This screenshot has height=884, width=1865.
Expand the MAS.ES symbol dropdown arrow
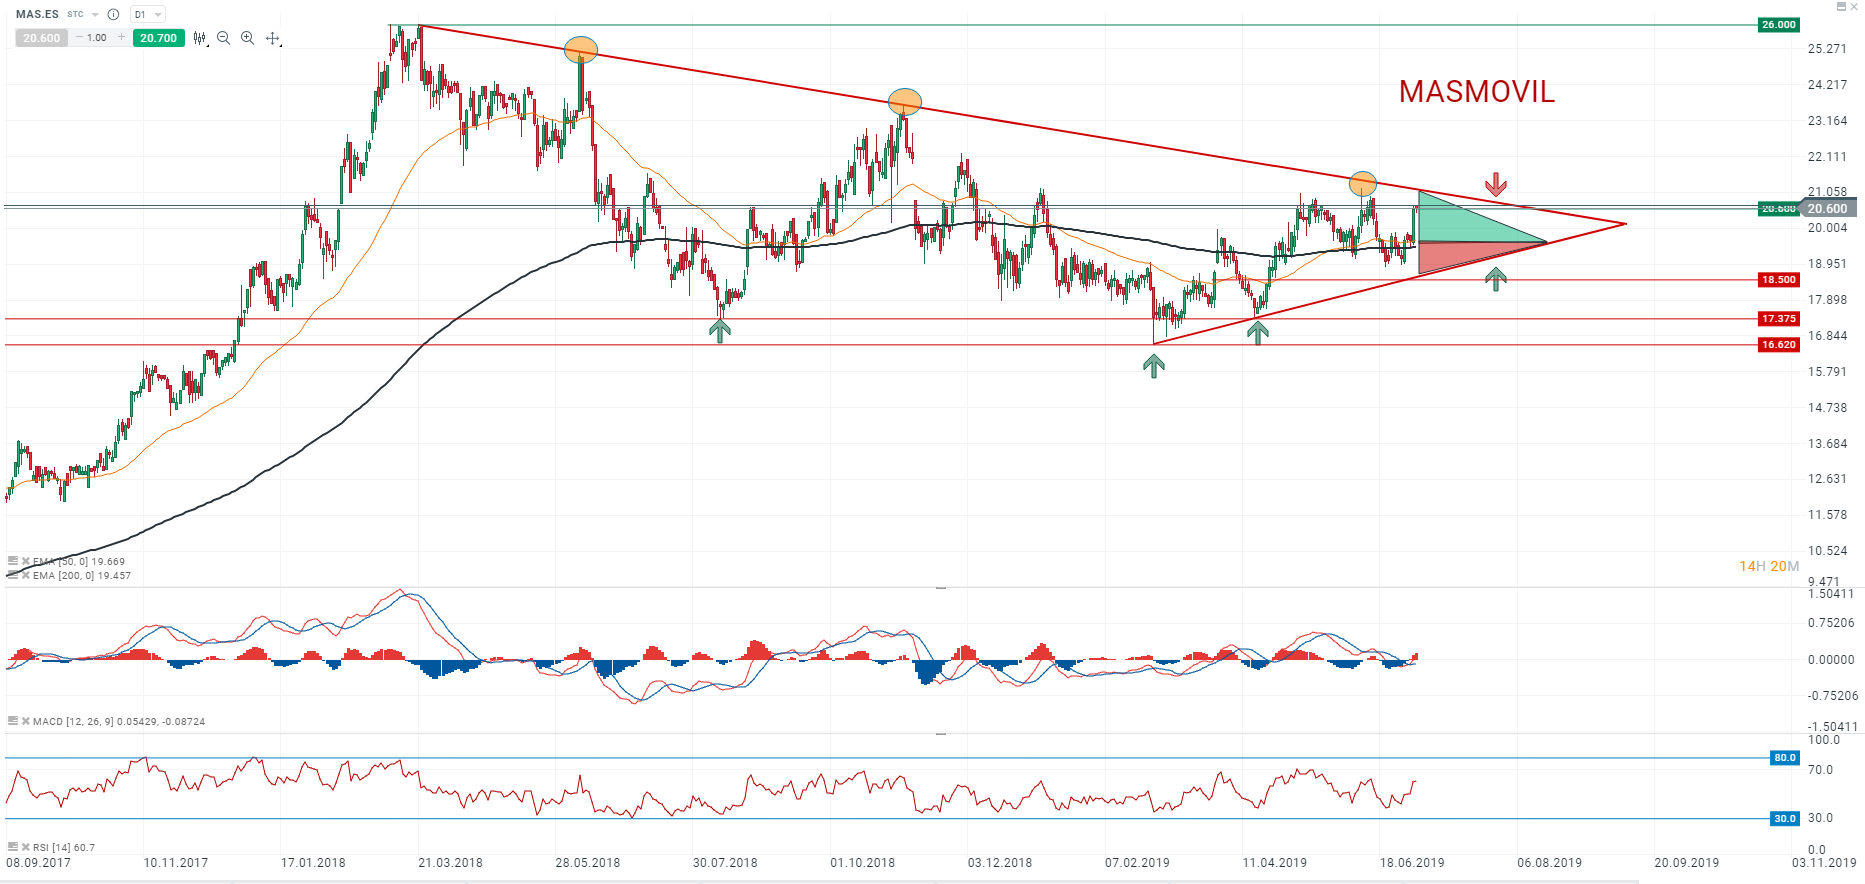point(95,15)
